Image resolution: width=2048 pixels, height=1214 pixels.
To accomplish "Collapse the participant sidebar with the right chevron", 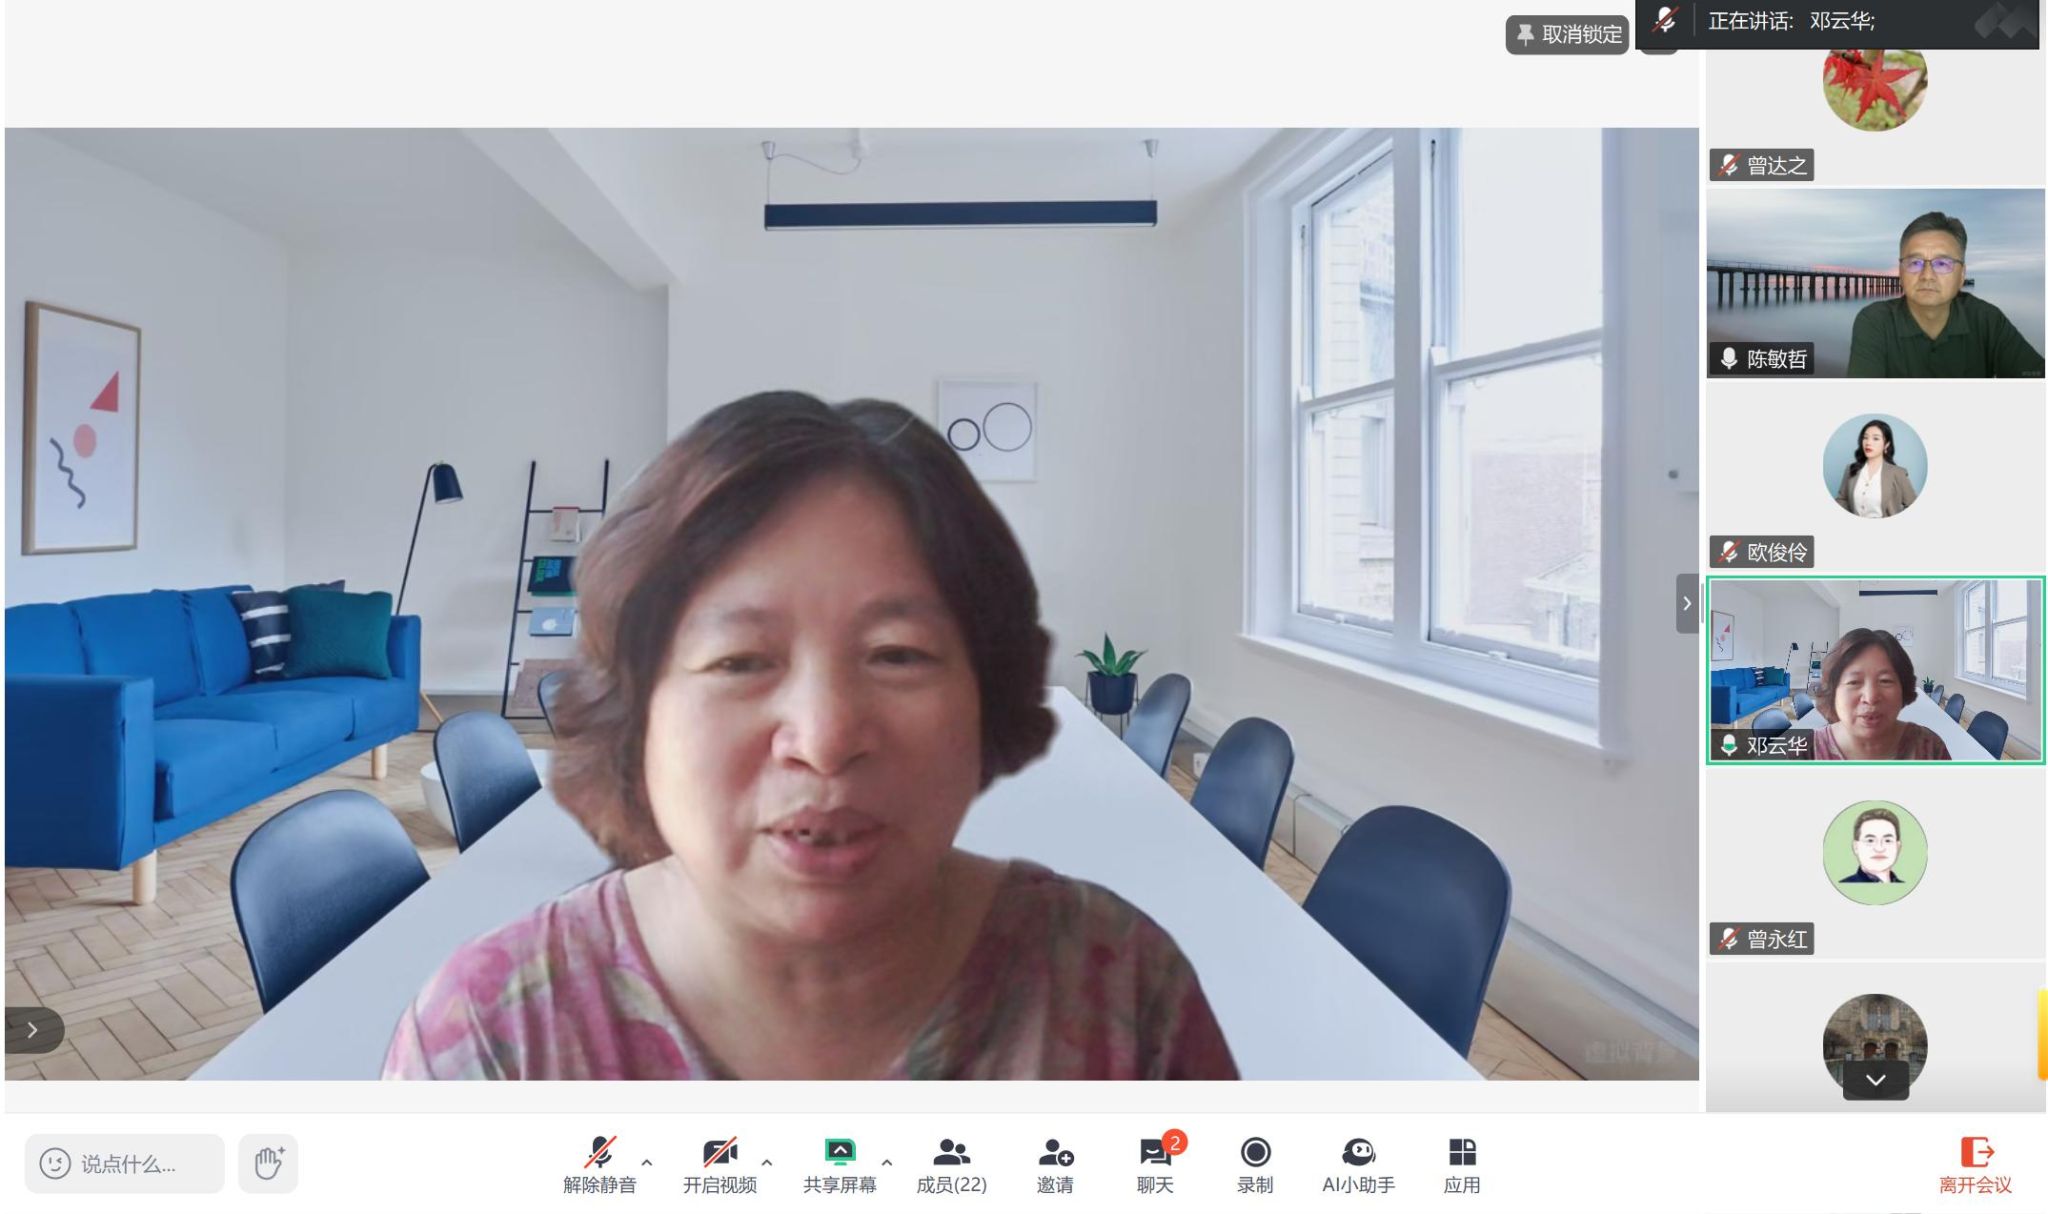I will coord(1687,603).
